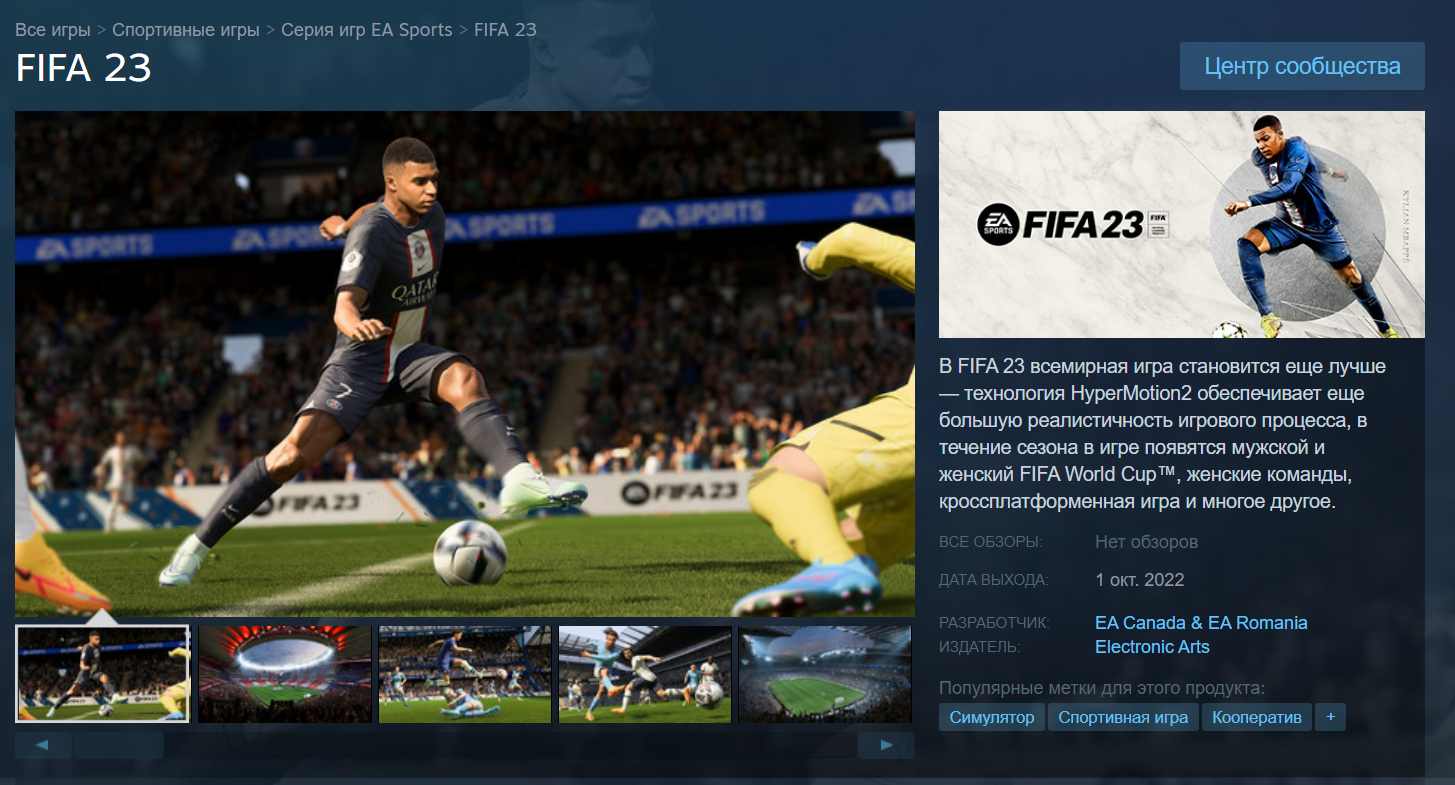Screen dimensions: 1455x785
Task: Select the third thumbnail showing a slide tackle
Action: (465, 674)
